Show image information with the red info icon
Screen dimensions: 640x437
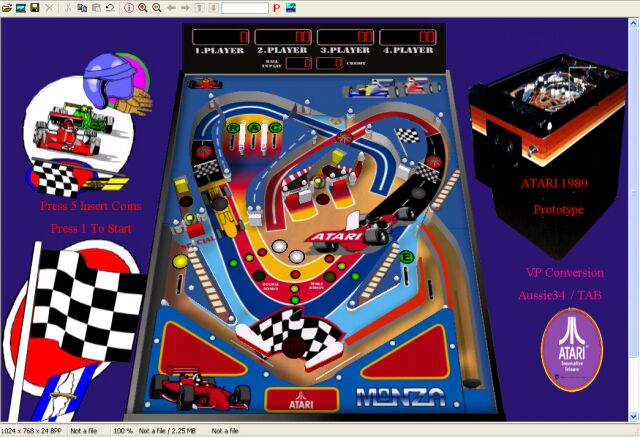tap(128, 7)
